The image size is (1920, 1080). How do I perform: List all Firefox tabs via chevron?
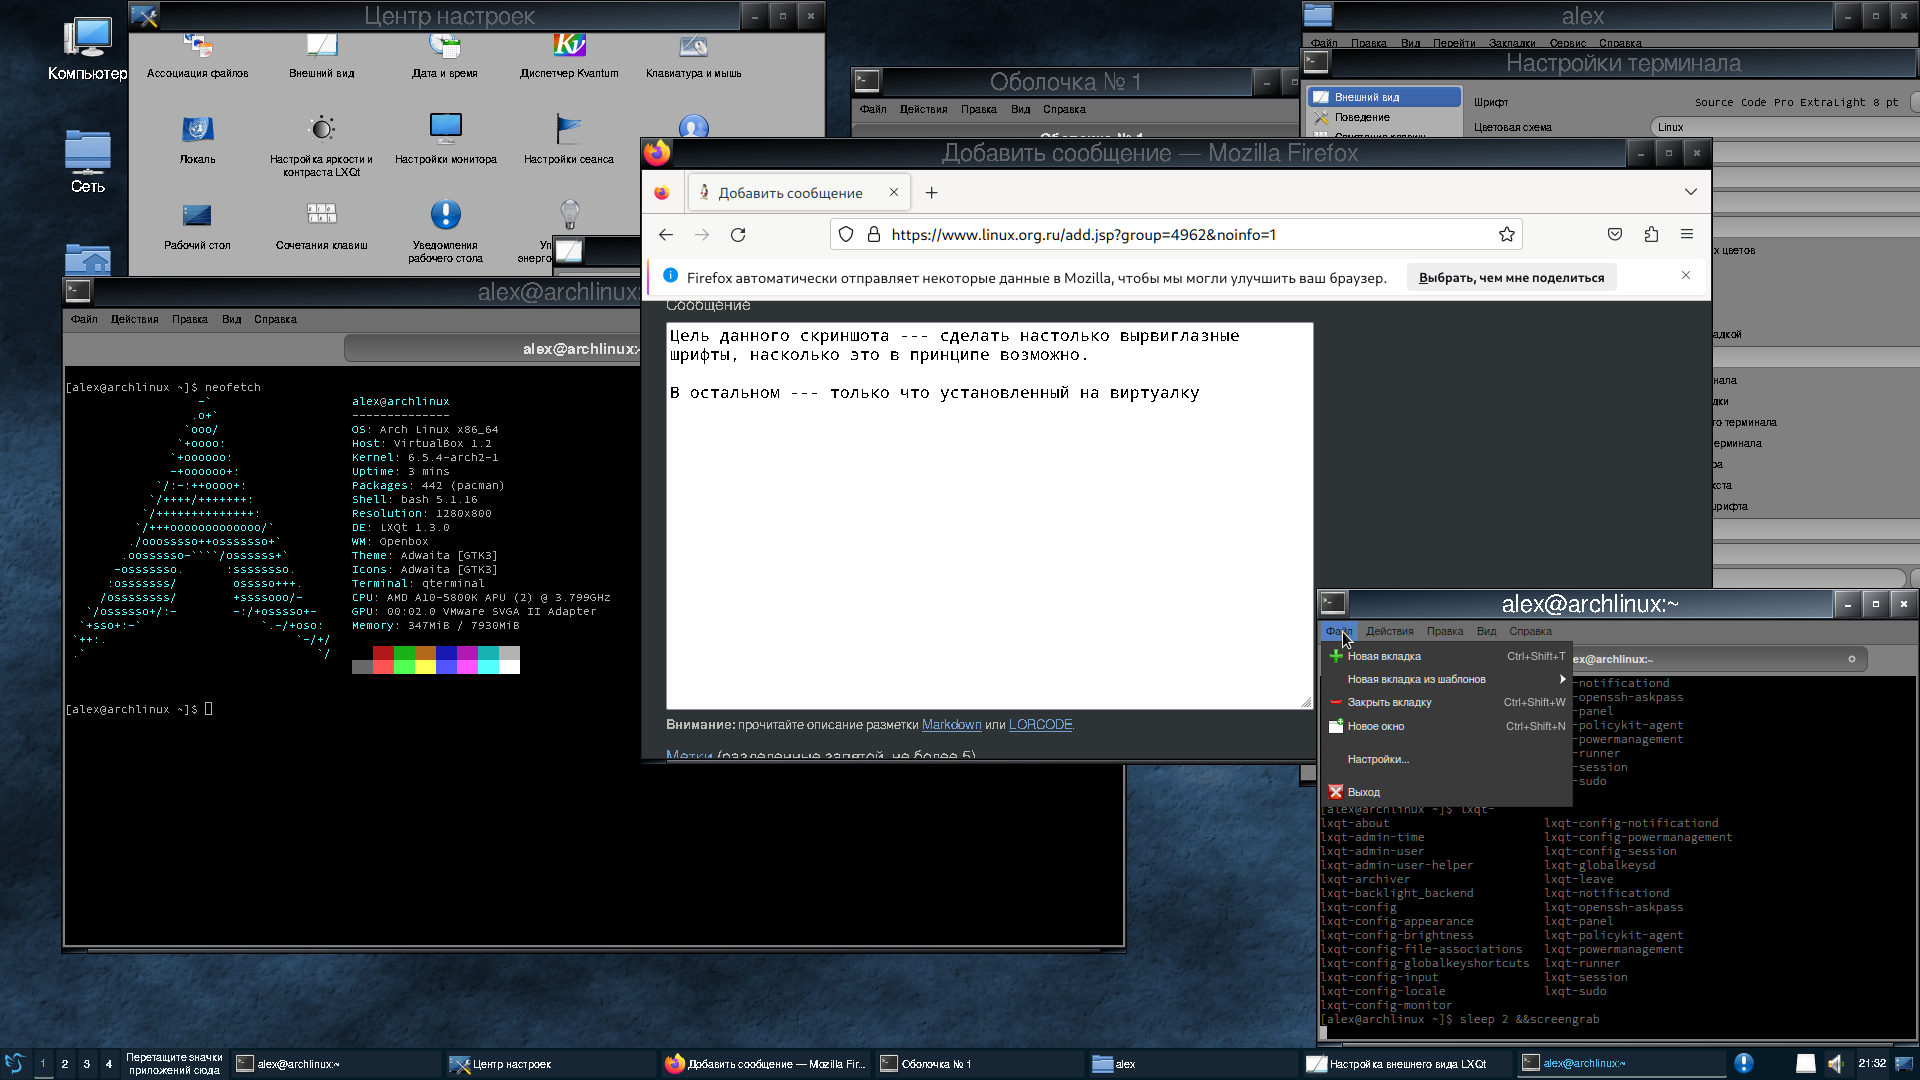tap(1690, 192)
